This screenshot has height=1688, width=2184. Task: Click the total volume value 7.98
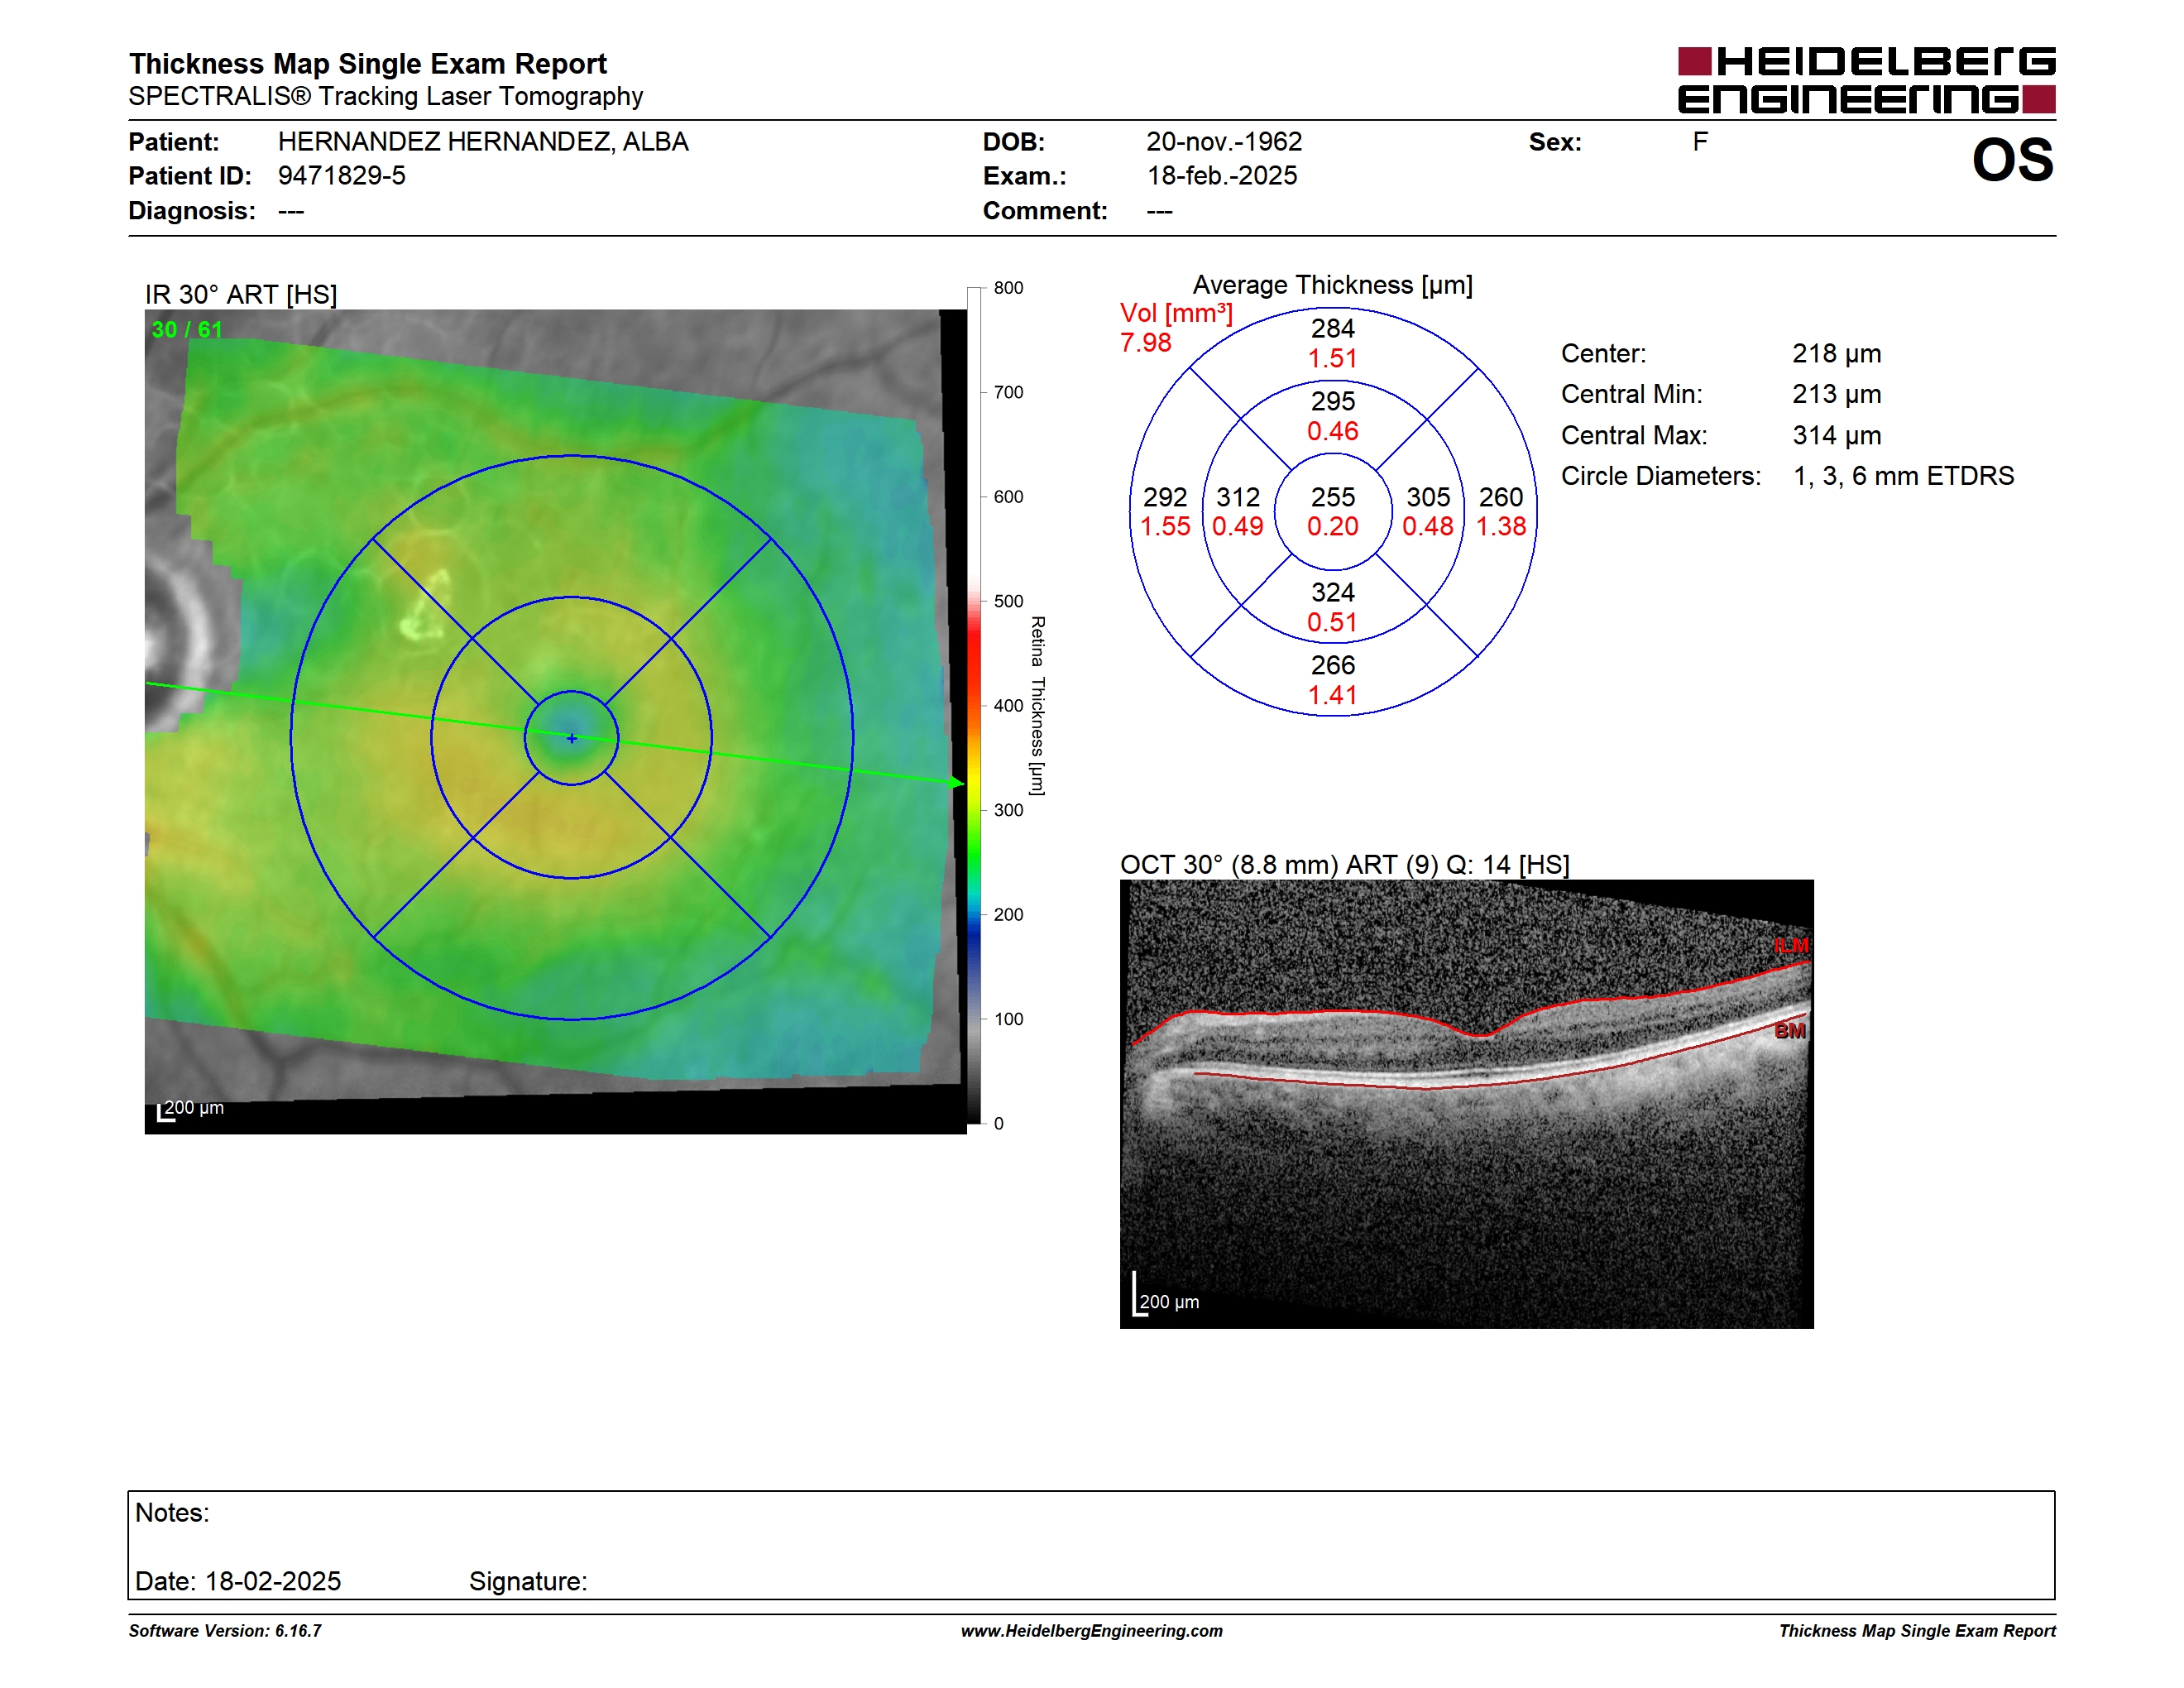tap(1145, 343)
